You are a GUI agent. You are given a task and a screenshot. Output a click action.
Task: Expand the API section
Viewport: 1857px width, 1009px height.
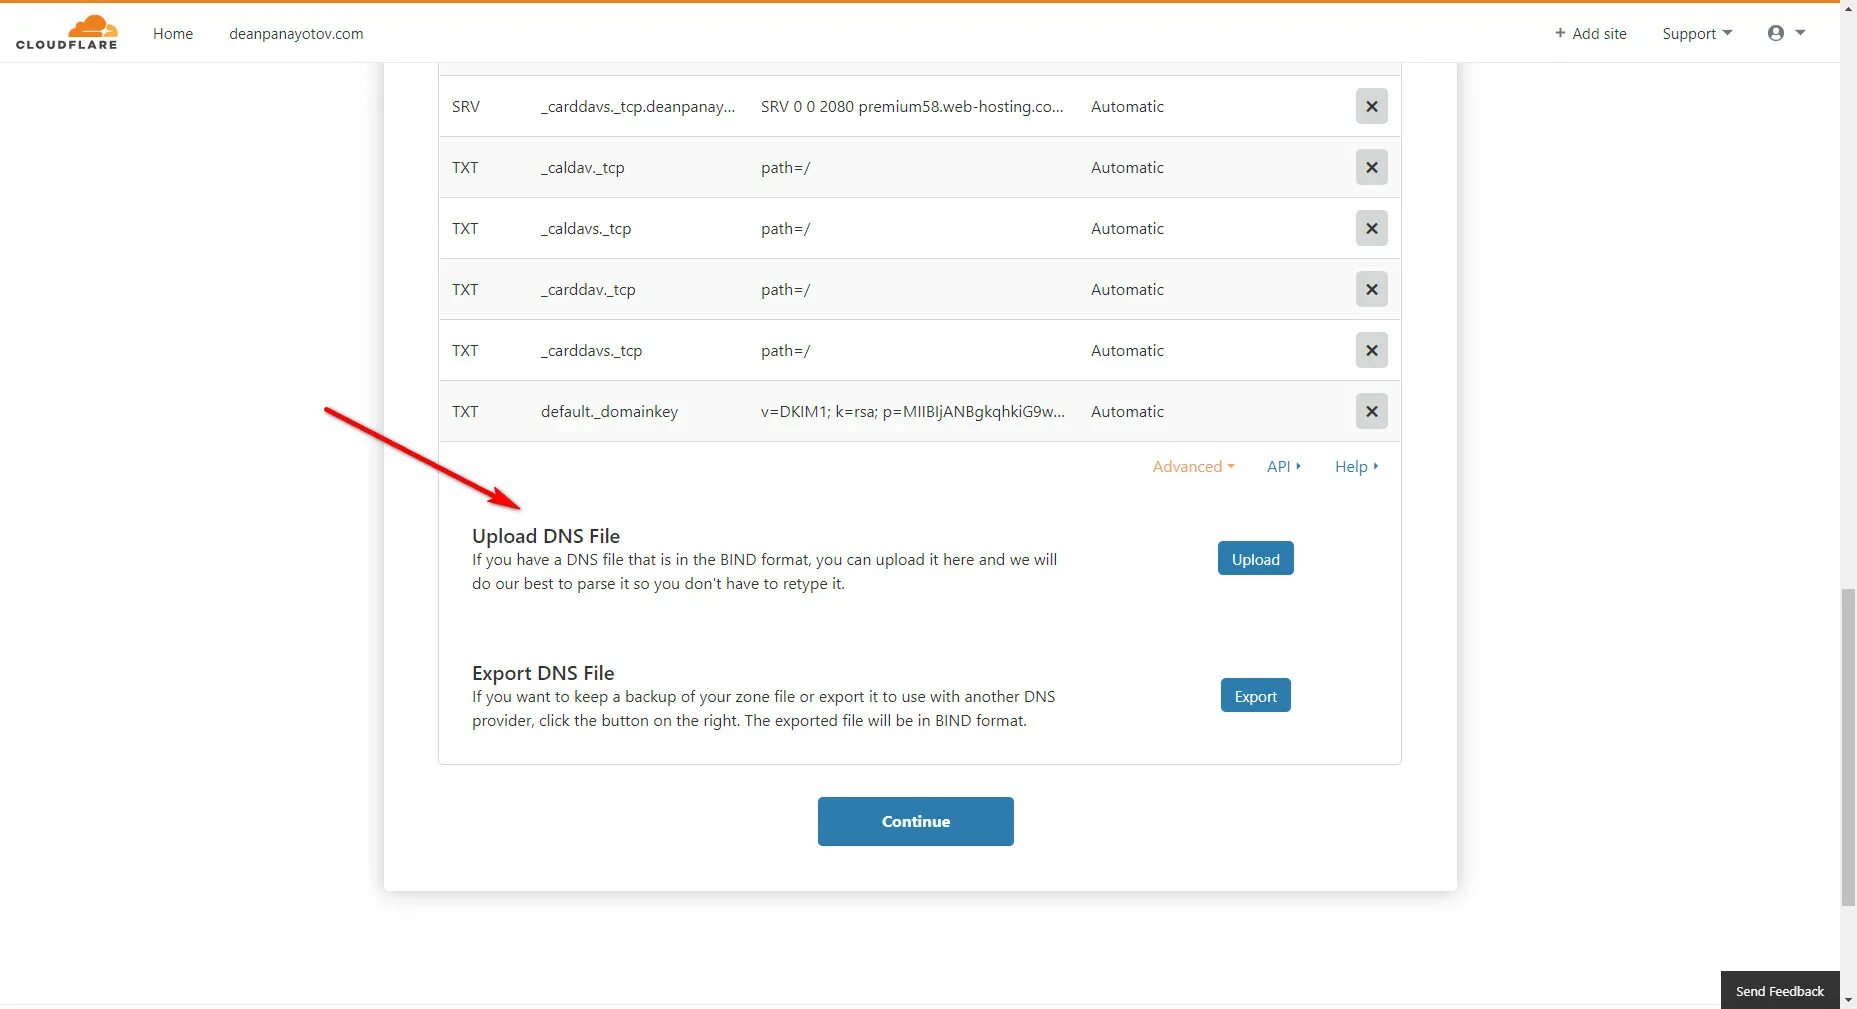1284,466
